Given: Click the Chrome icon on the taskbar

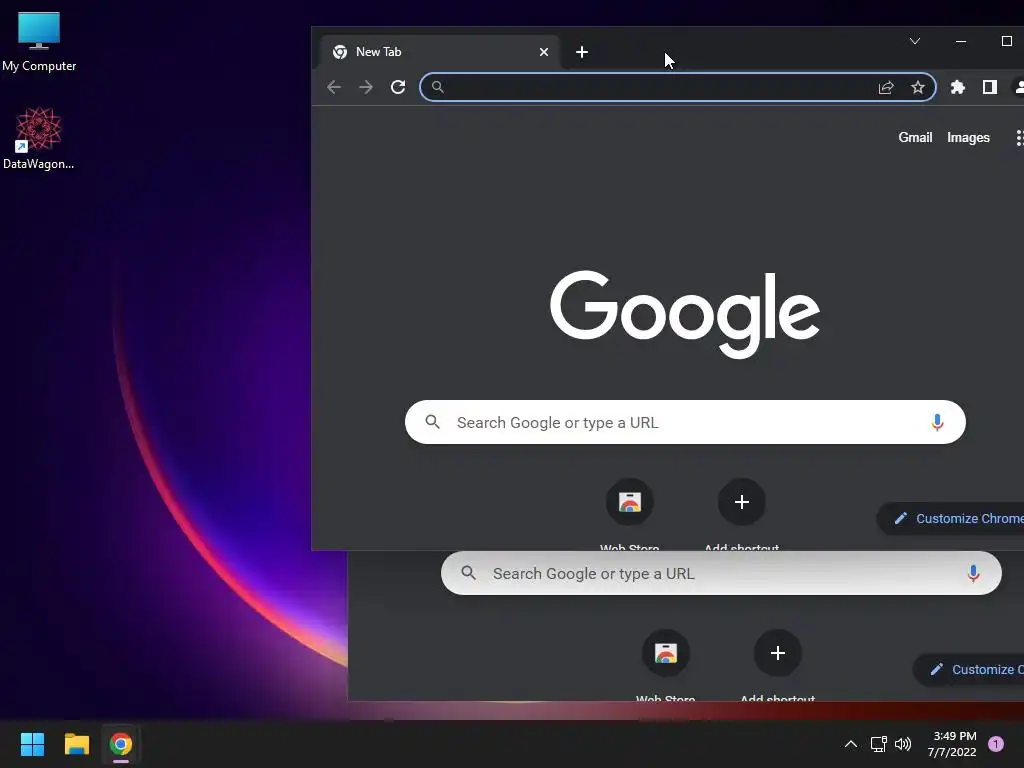Looking at the screenshot, I should click(121, 744).
